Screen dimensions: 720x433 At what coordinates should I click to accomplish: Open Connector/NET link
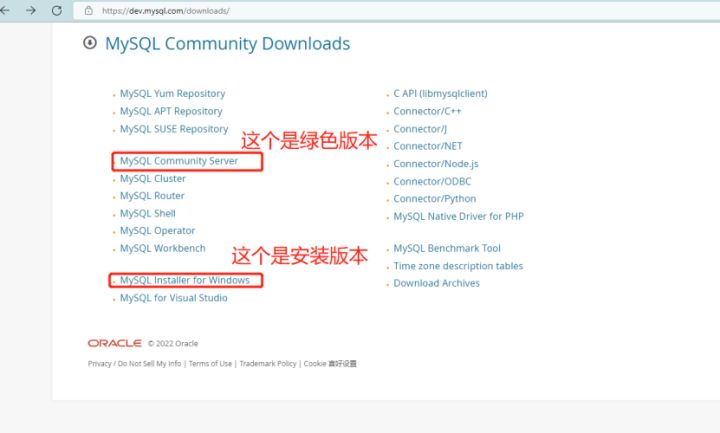(x=428, y=146)
